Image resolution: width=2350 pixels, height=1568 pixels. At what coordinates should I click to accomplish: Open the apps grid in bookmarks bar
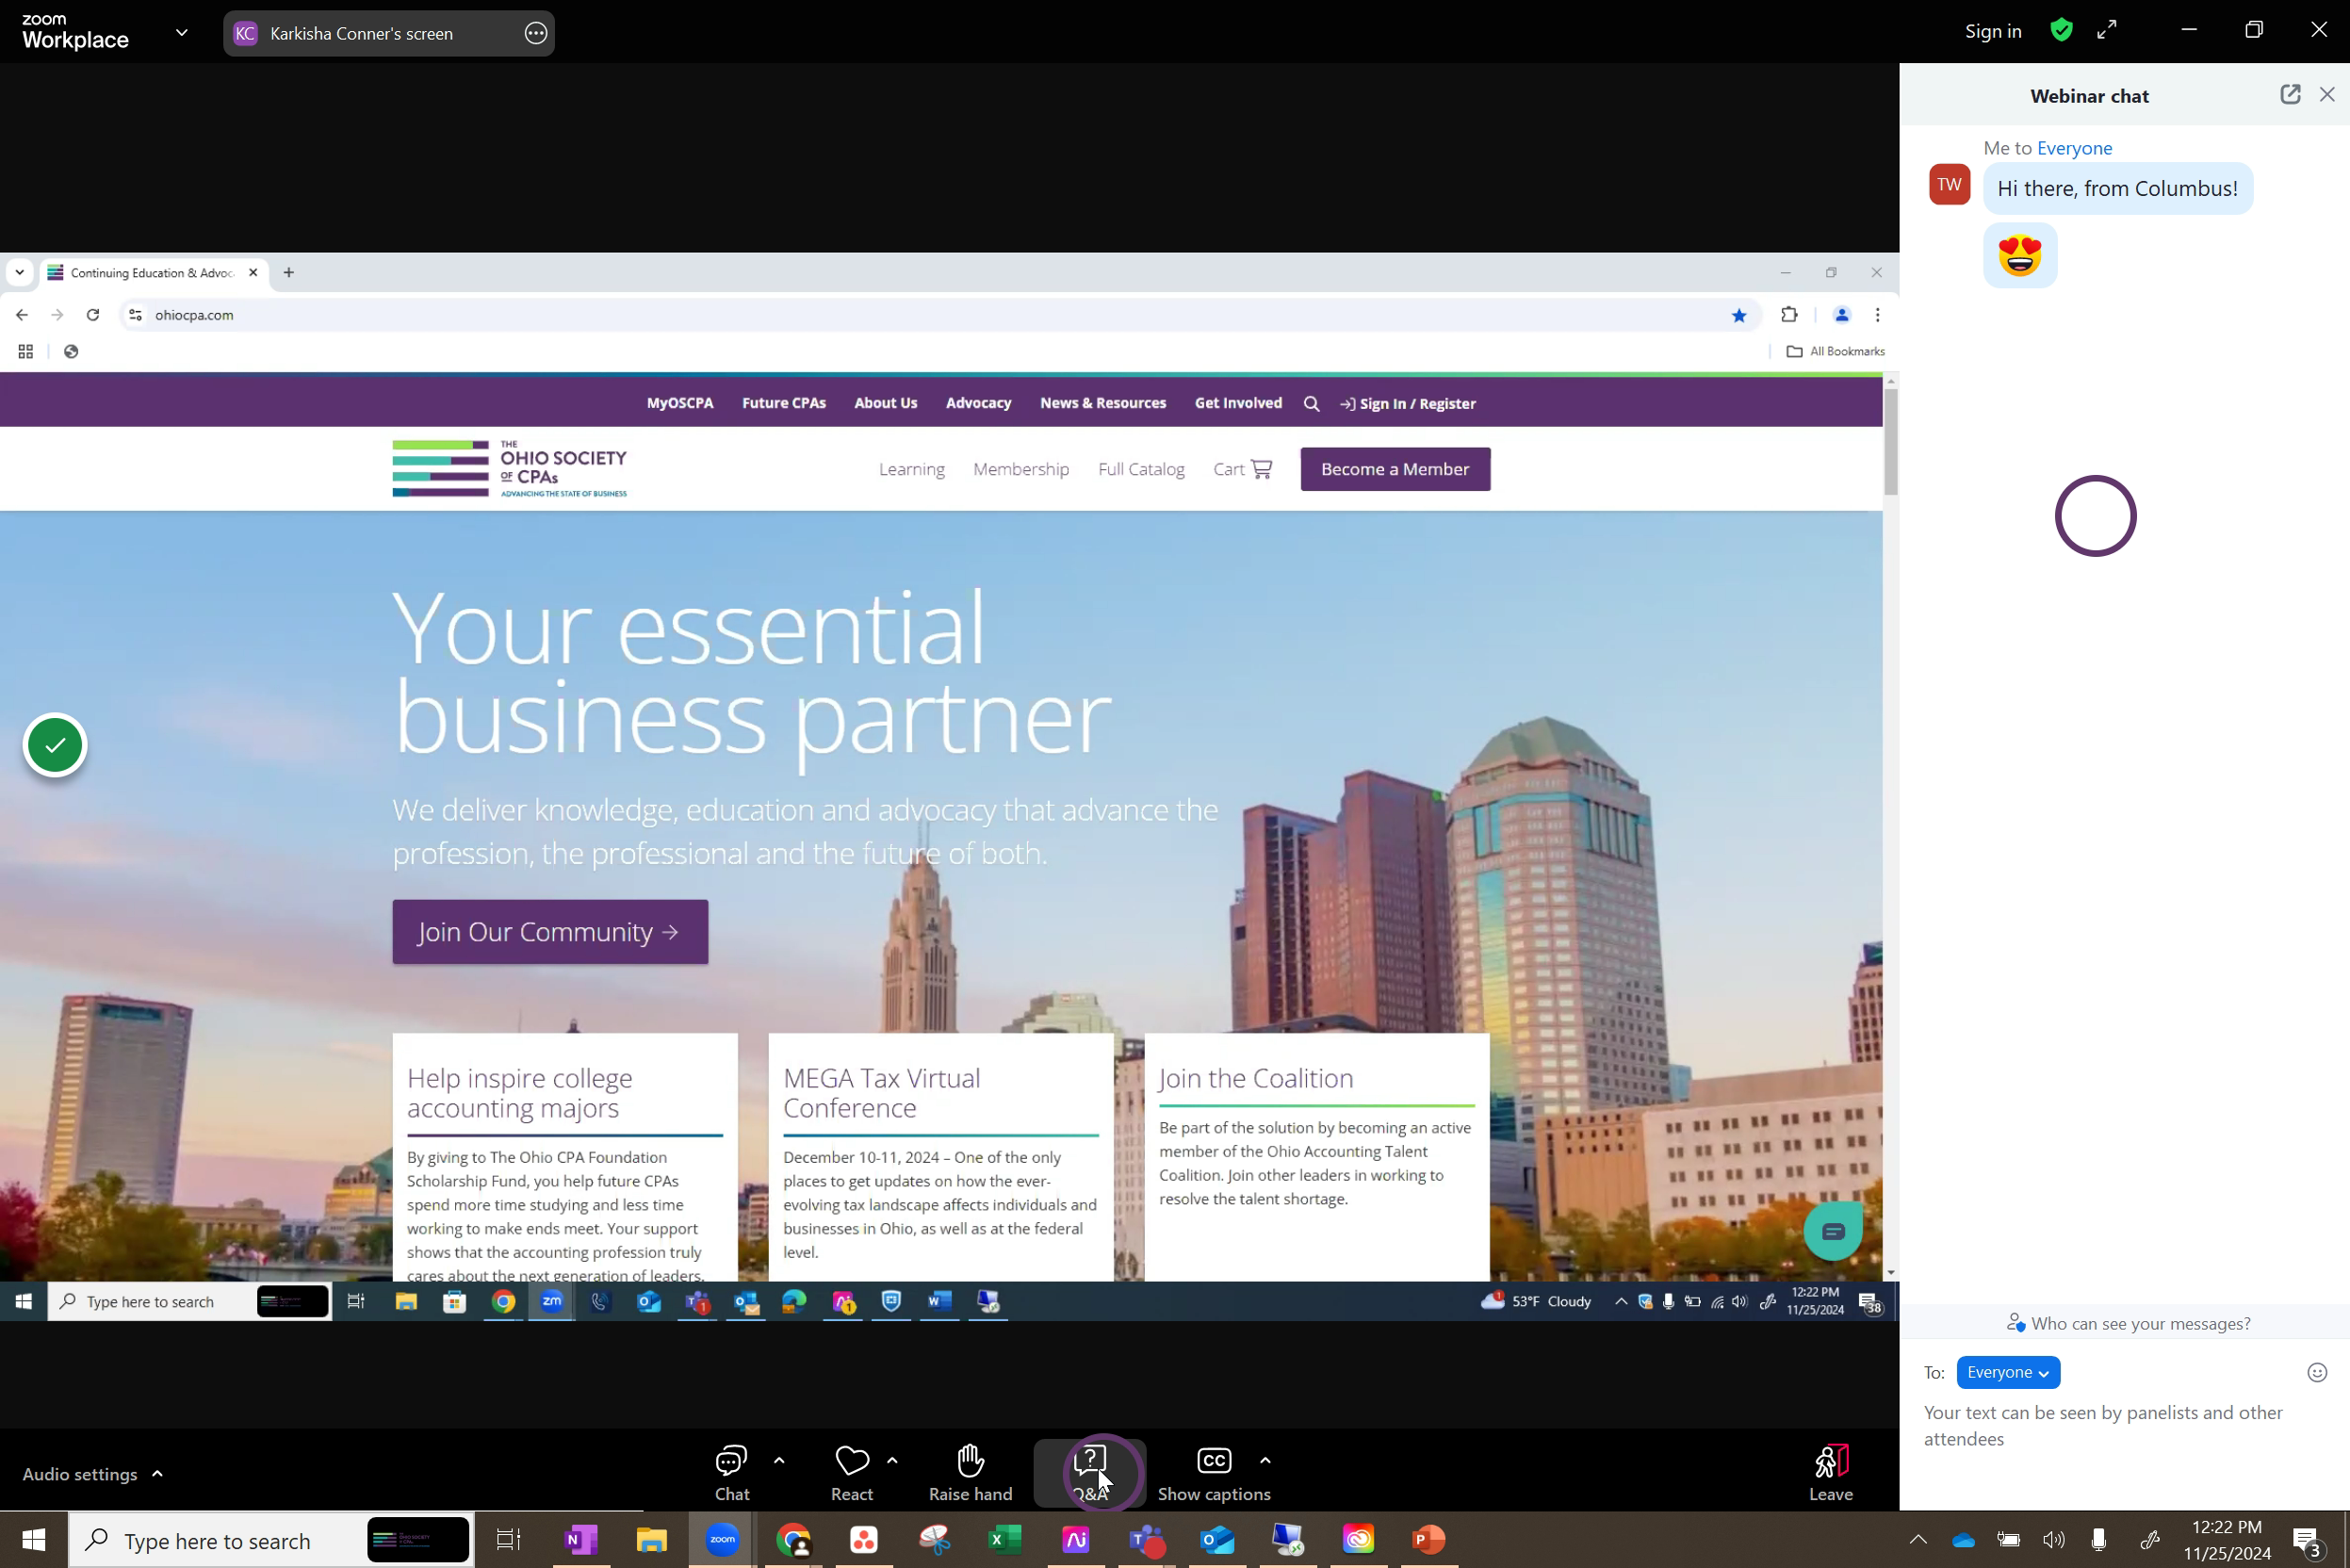(x=26, y=351)
